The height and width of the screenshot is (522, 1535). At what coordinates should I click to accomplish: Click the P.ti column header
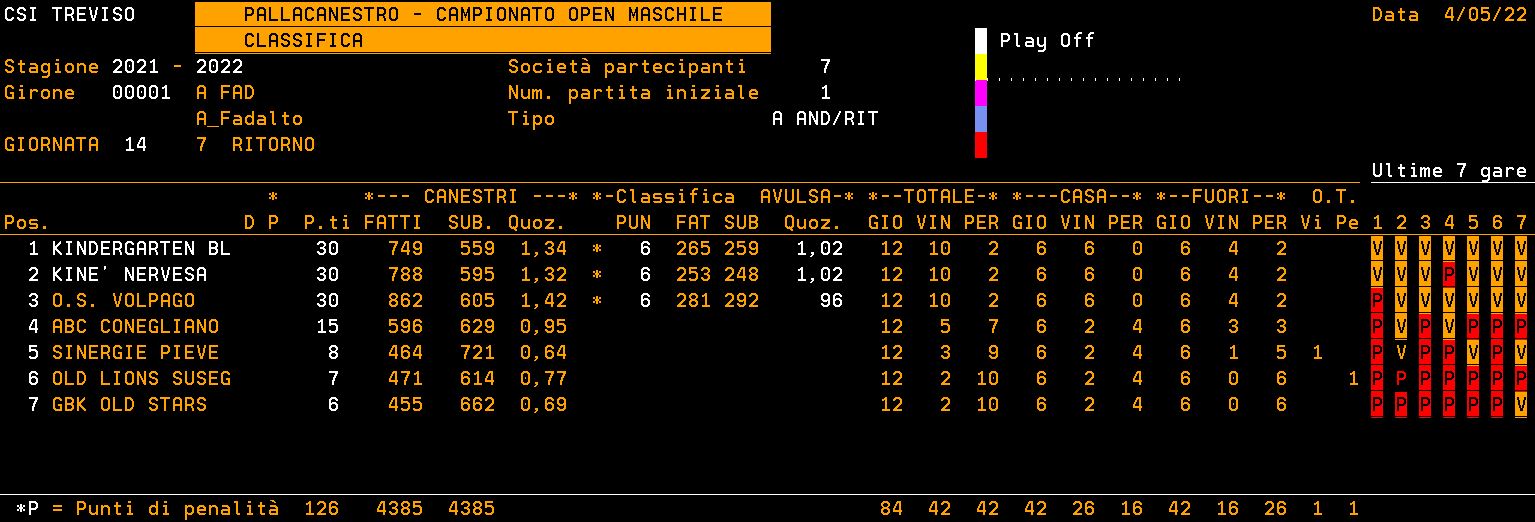click(321, 222)
